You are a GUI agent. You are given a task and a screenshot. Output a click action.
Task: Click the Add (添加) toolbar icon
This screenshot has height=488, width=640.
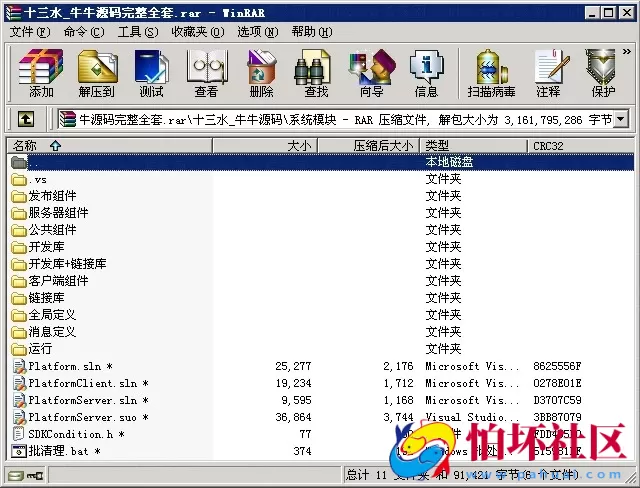41,73
